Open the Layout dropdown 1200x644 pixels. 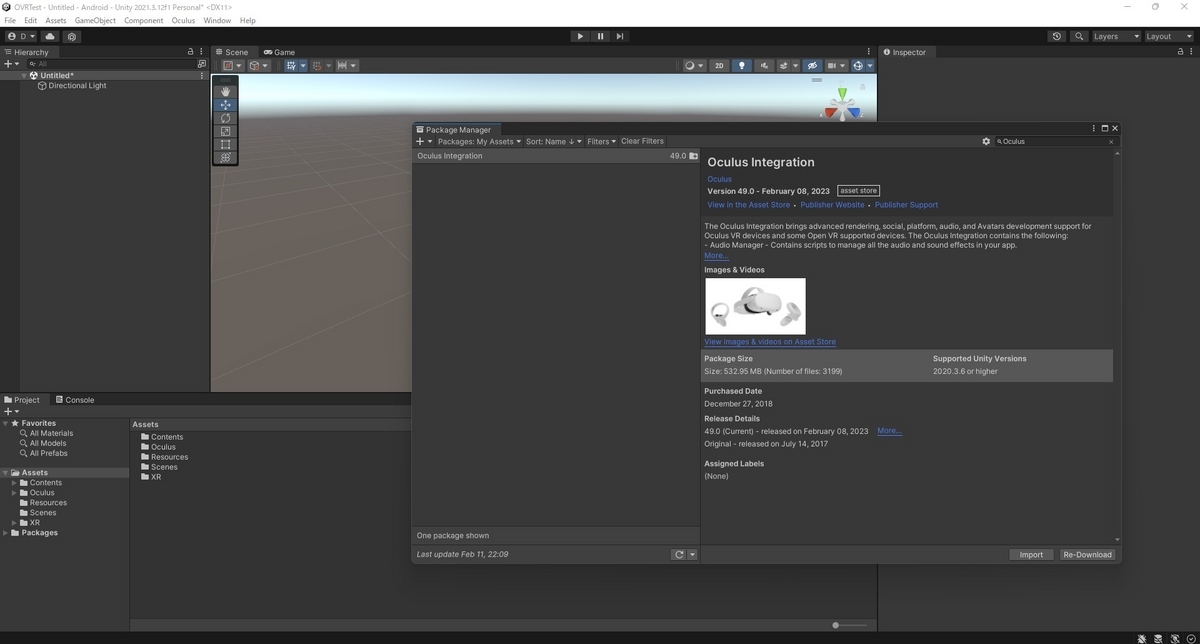point(1169,36)
